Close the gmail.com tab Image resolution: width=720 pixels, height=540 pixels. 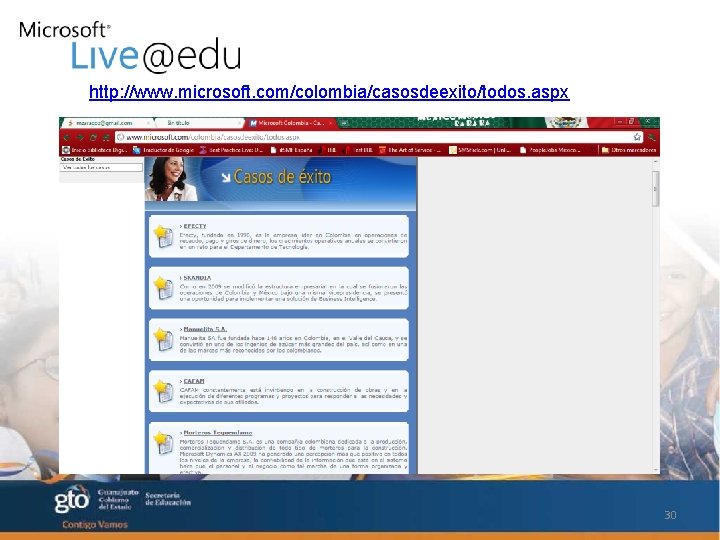[x=148, y=123]
